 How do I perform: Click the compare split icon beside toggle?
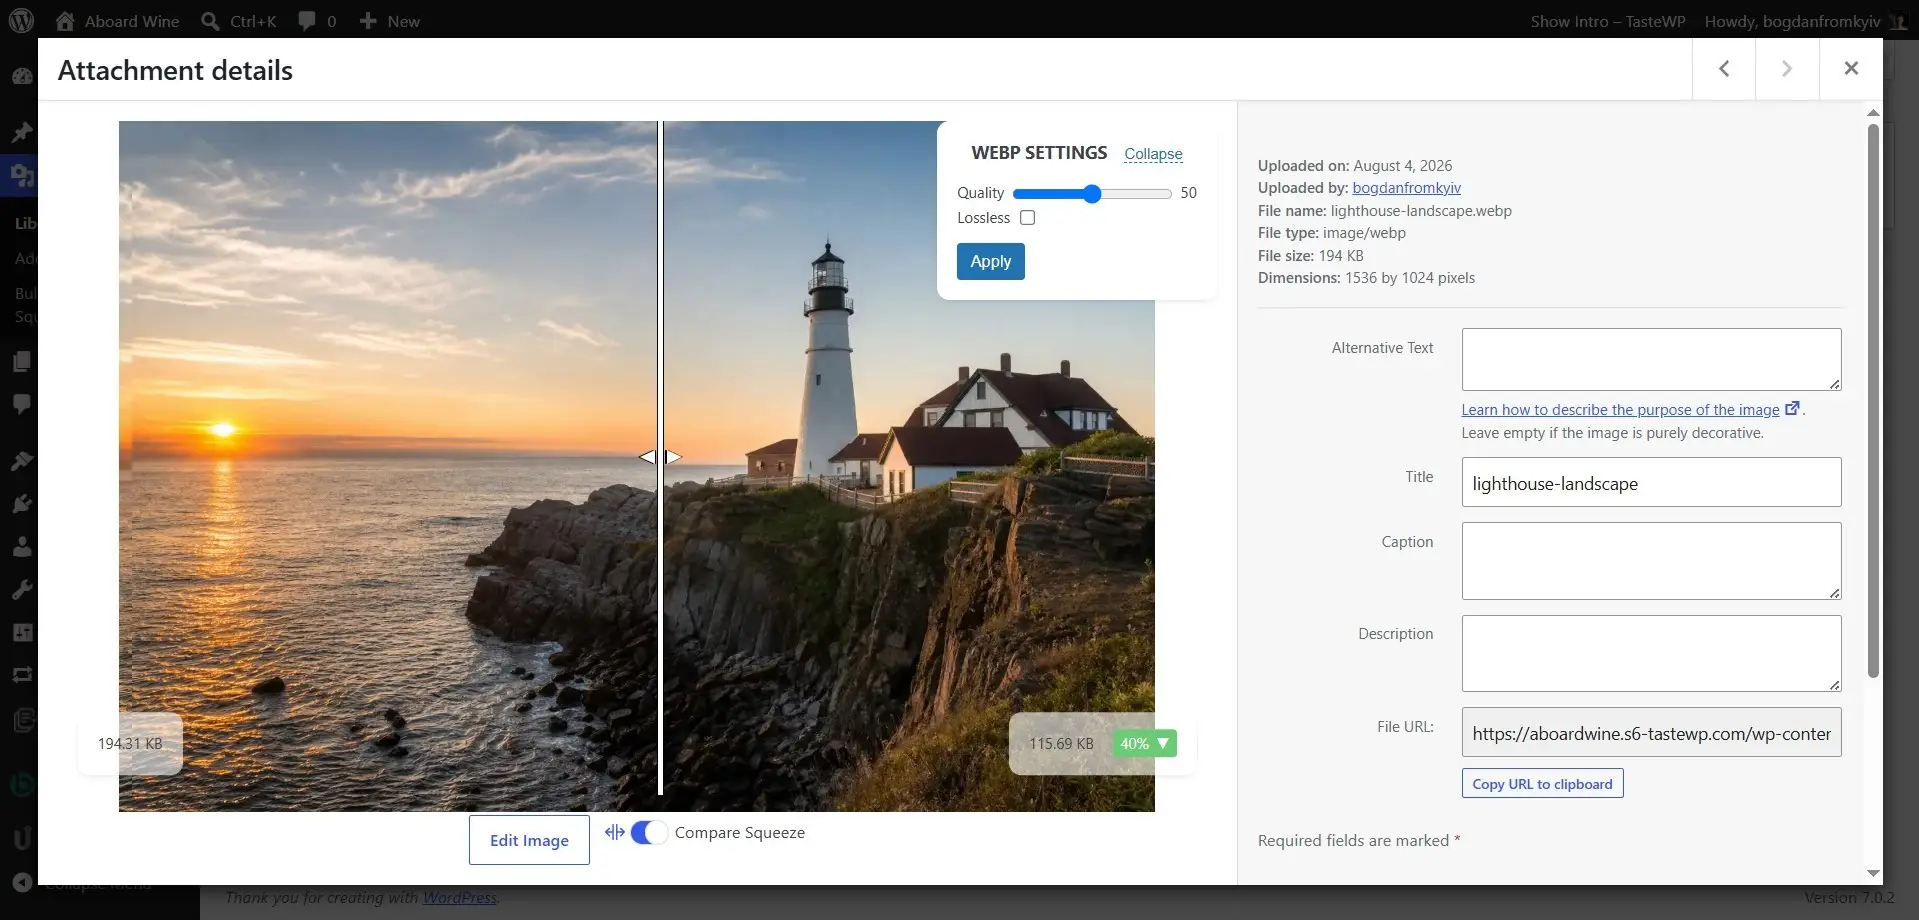pos(614,832)
